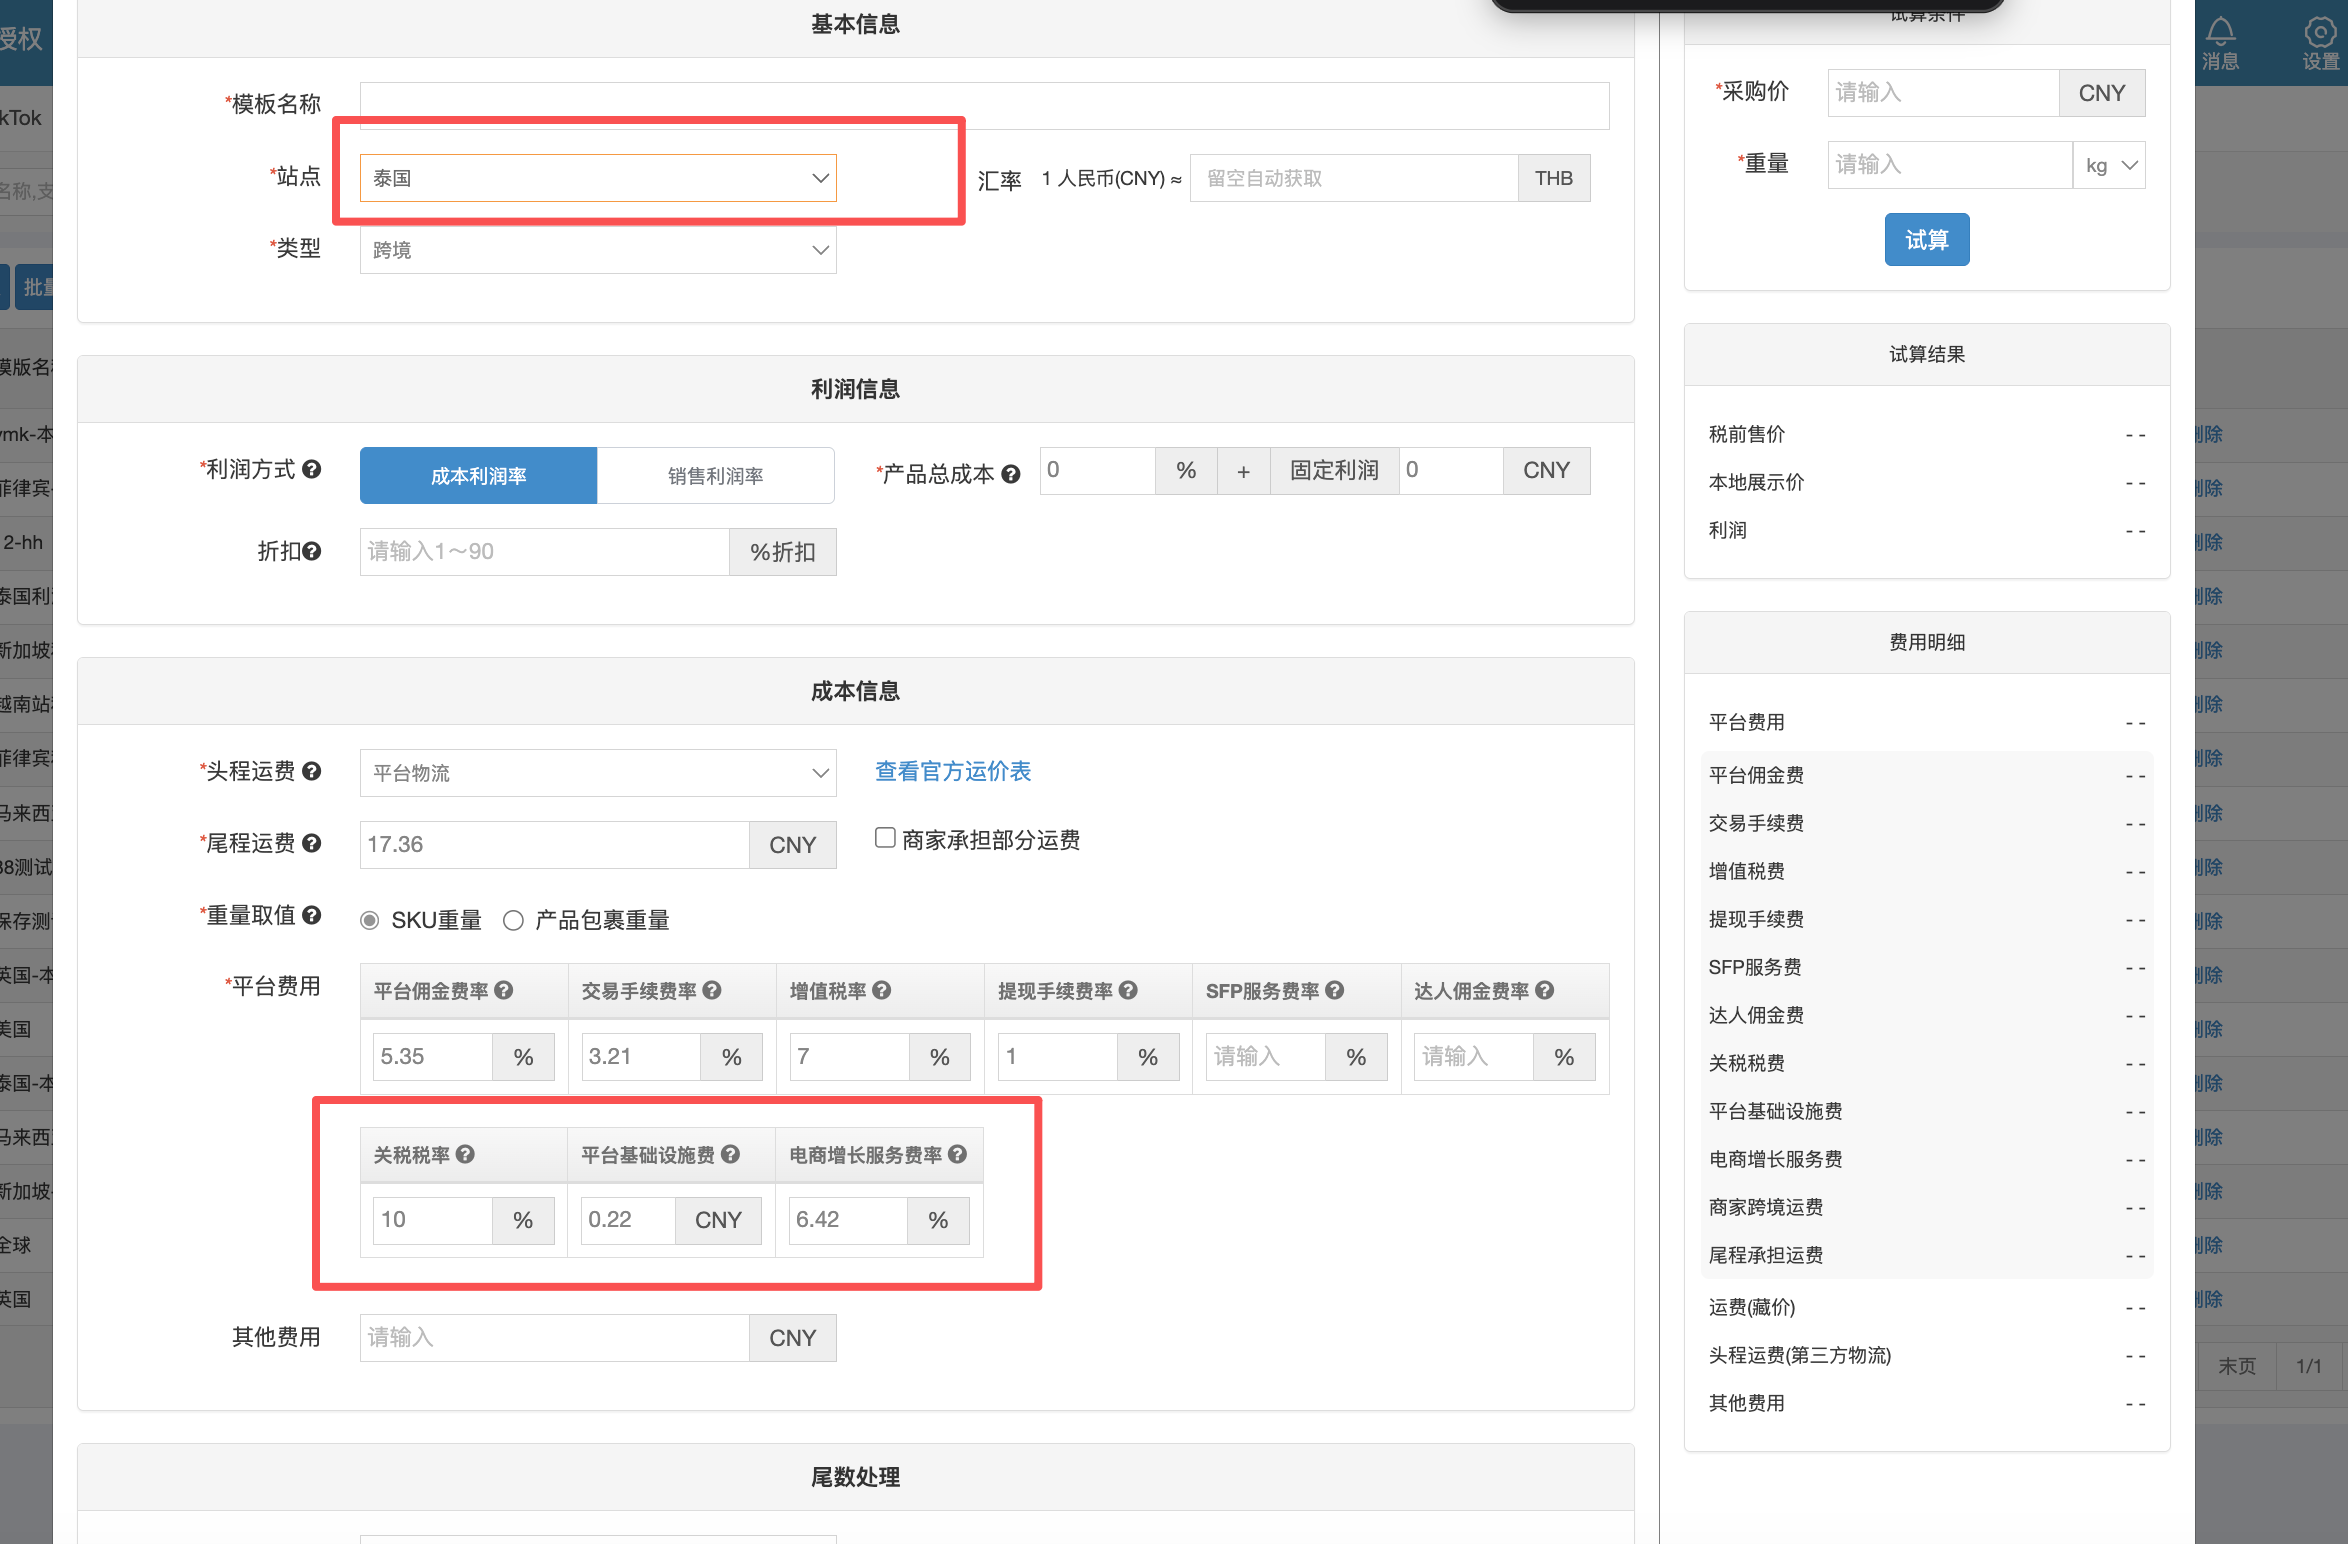Click help icon beside 关税税率
The height and width of the screenshot is (1544, 2348).
pos(465,1154)
